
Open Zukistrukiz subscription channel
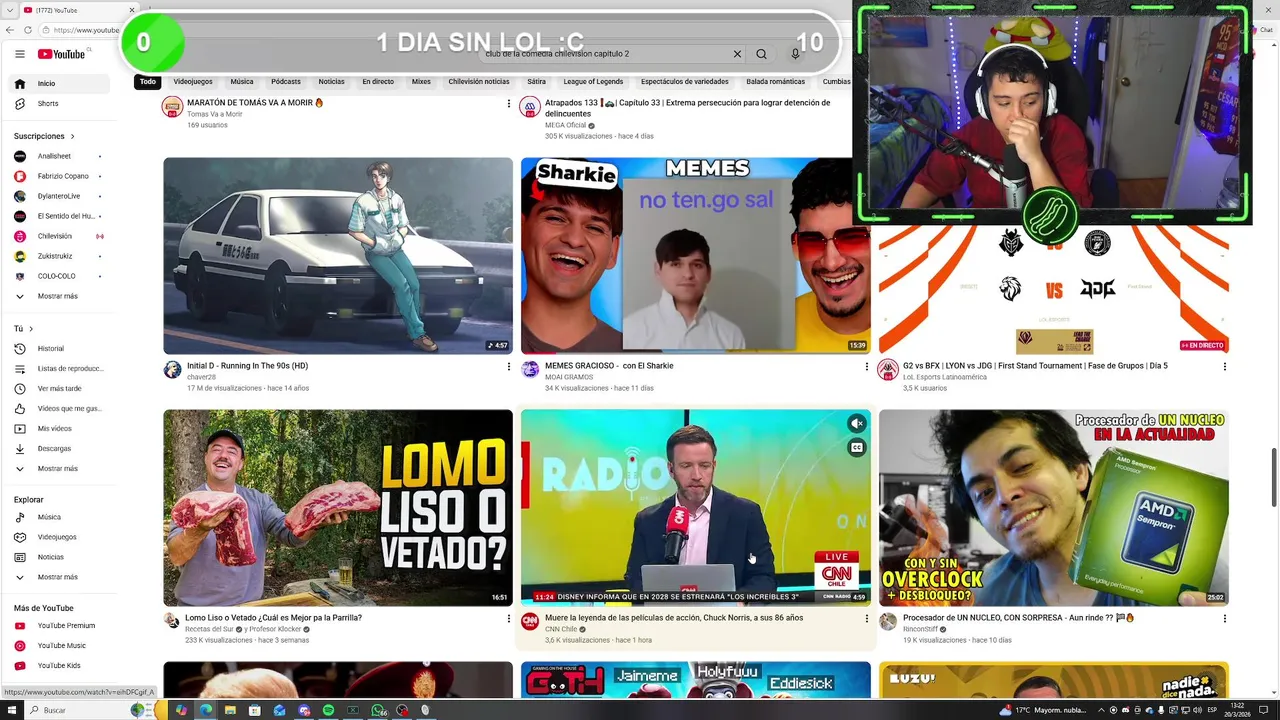point(58,257)
